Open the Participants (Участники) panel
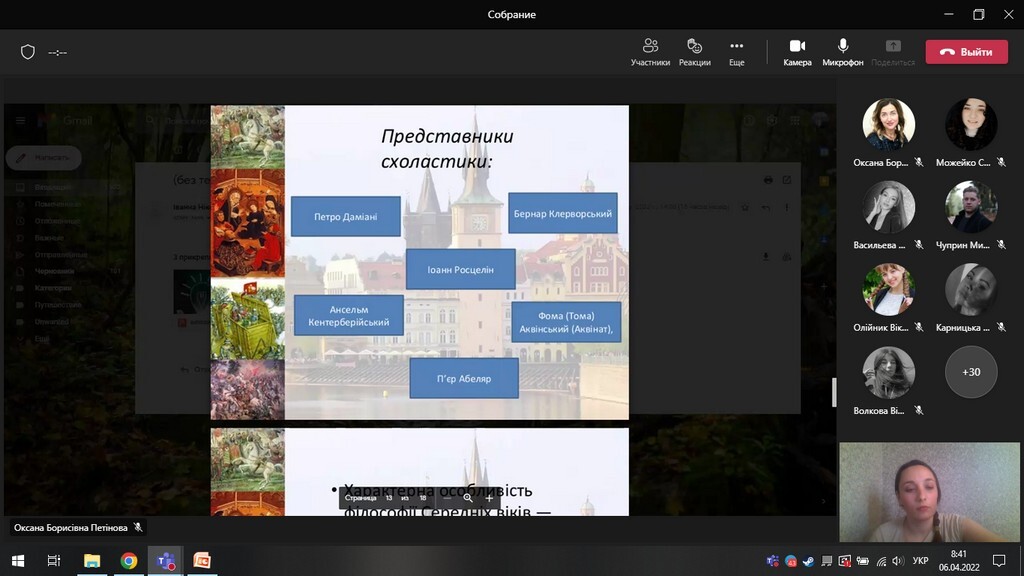1024x576 pixels. tap(650, 52)
